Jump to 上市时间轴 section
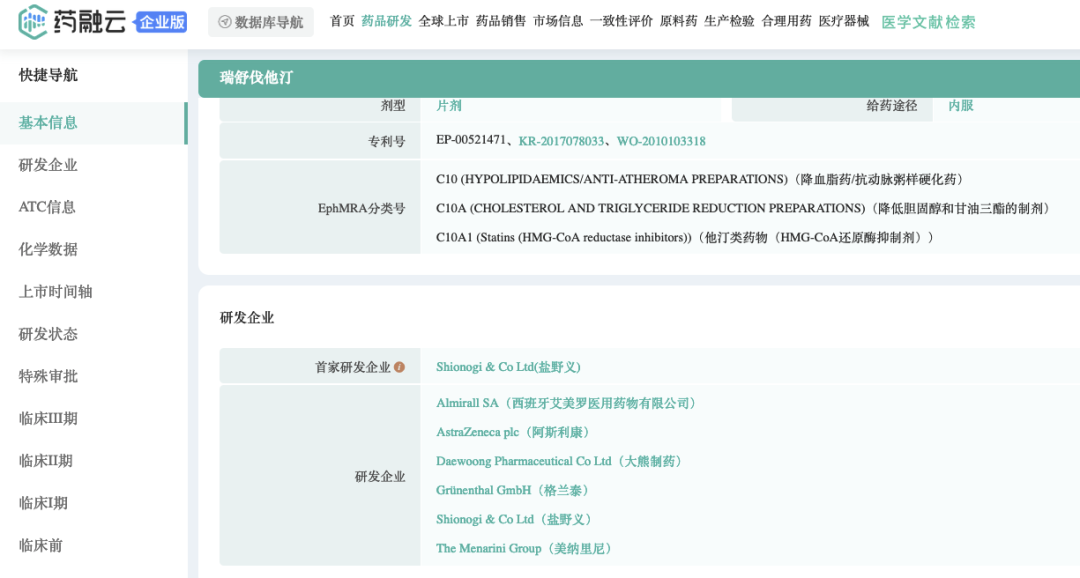 55,292
